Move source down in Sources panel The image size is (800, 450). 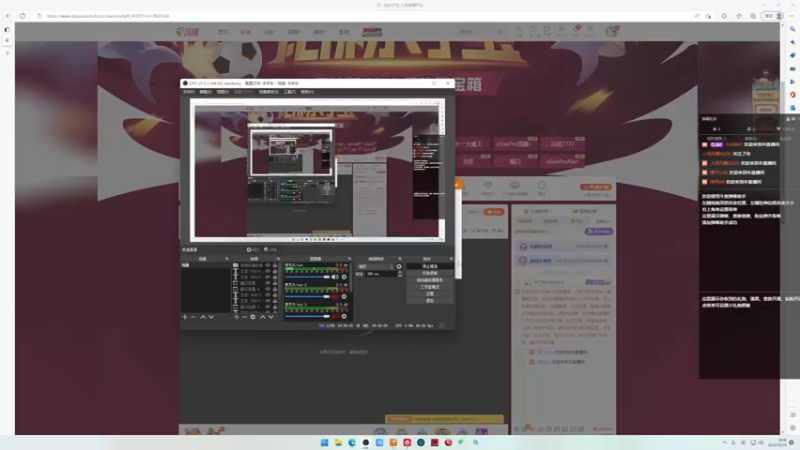[270, 317]
